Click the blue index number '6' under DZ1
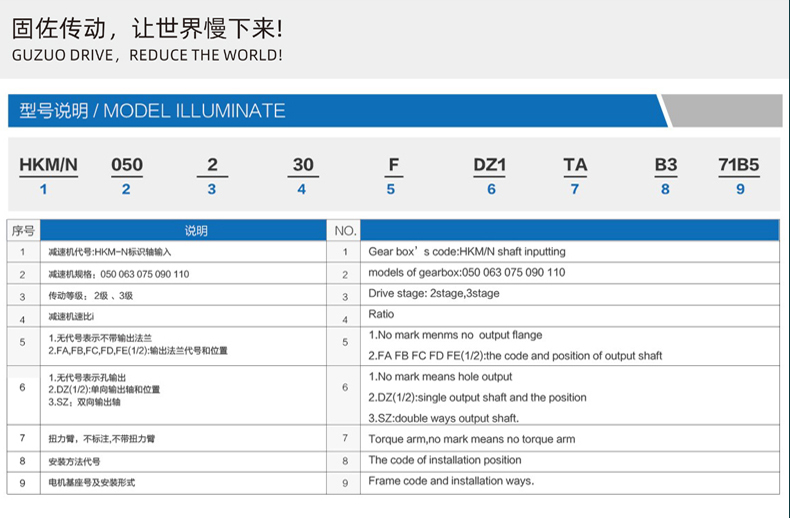Viewport: 790px width, 523px height. click(491, 189)
